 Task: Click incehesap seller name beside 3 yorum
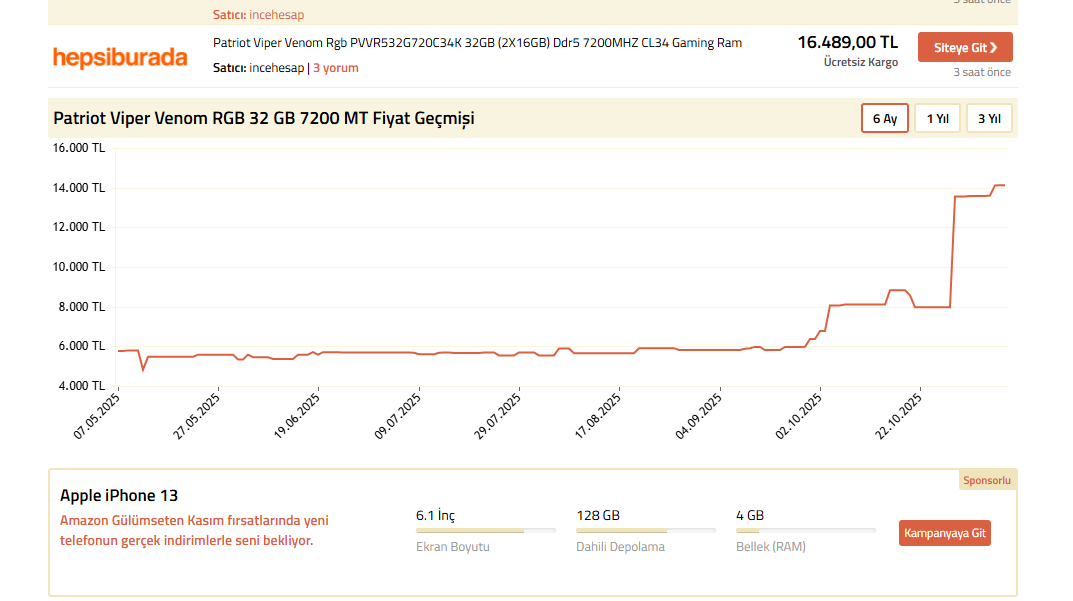pos(276,68)
